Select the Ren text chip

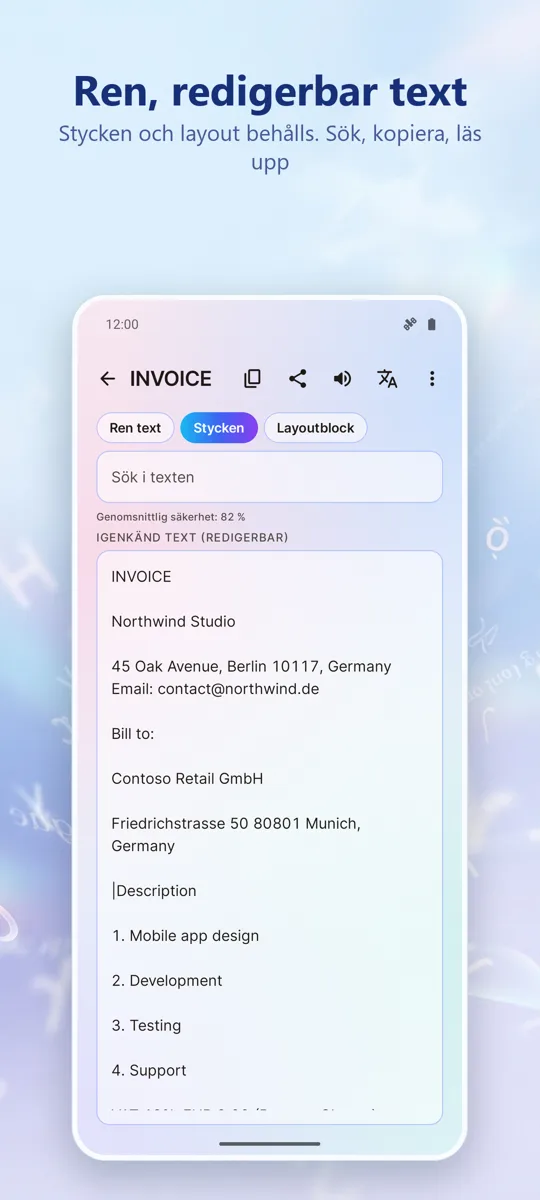click(x=135, y=428)
